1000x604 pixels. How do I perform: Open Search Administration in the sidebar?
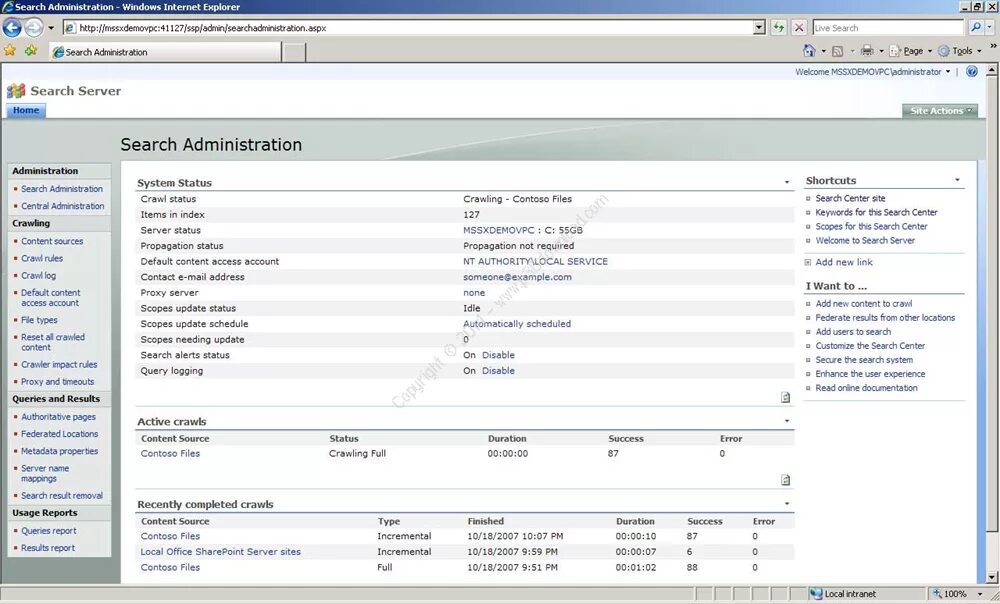[62, 189]
